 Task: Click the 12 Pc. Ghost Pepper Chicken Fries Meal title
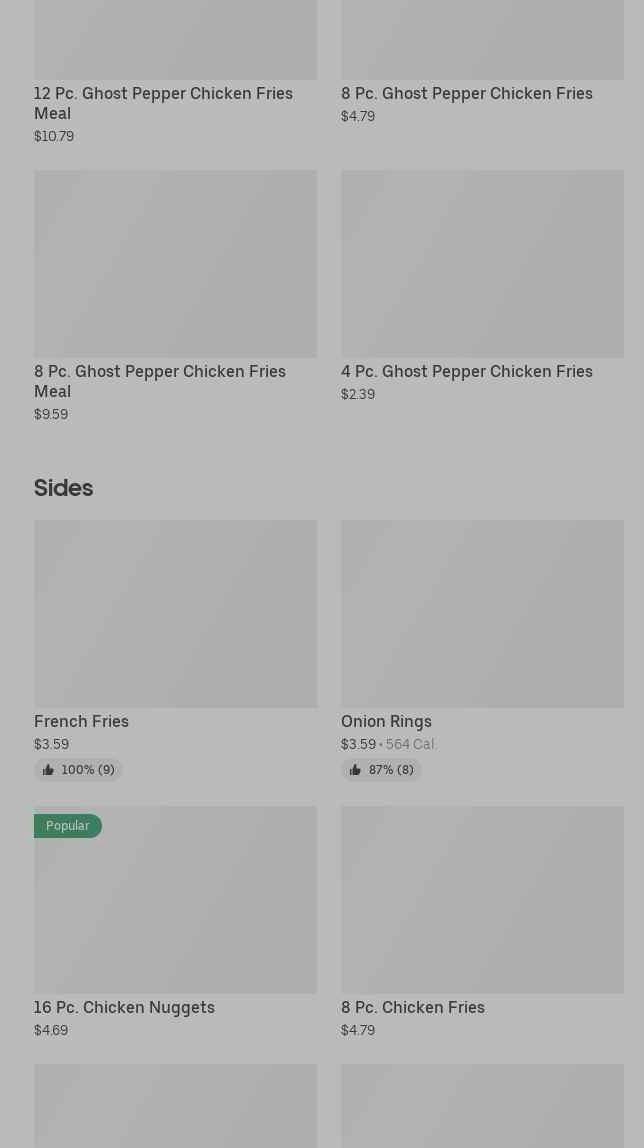(163, 103)
